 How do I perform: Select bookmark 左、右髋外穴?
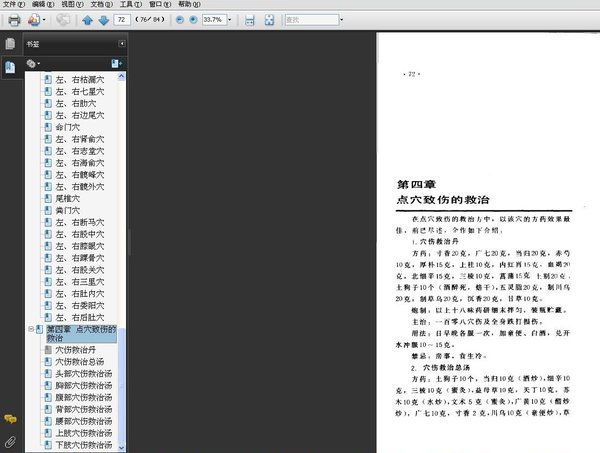point(80,186)
